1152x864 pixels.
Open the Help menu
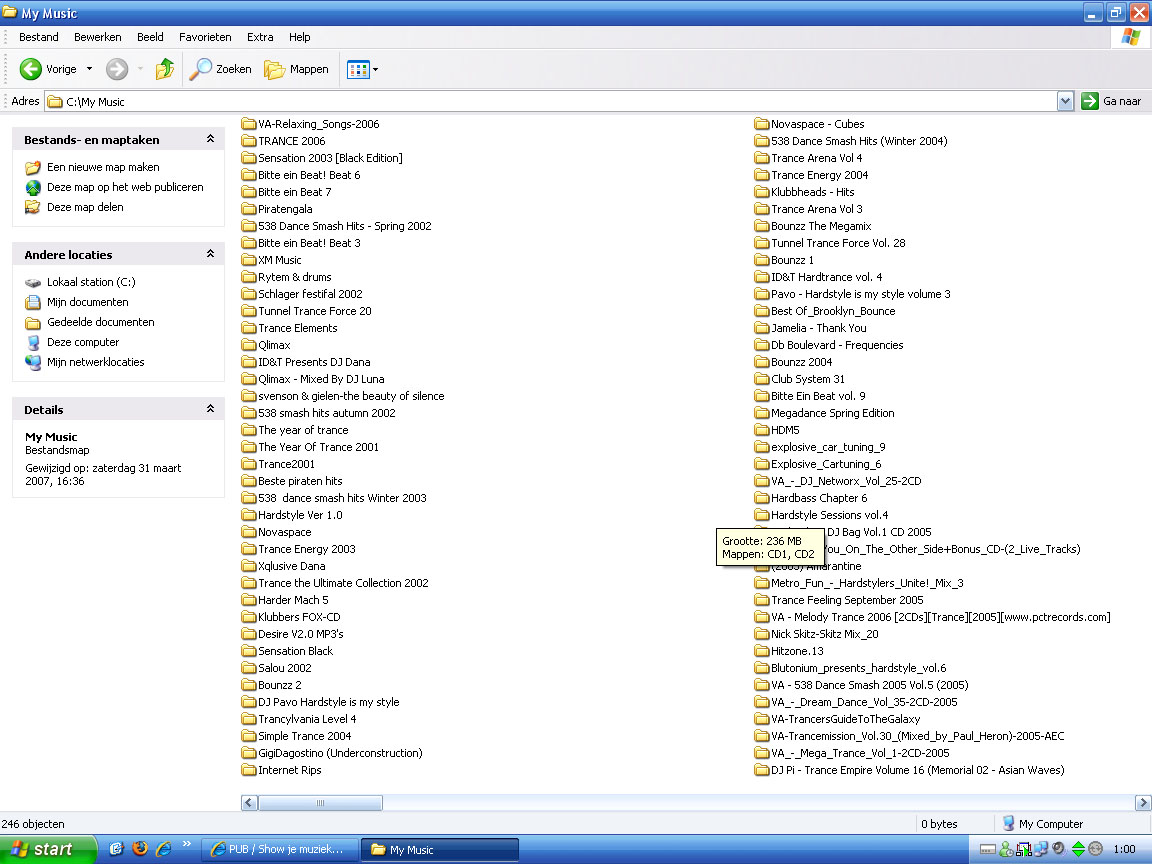[x=299, y=37]
